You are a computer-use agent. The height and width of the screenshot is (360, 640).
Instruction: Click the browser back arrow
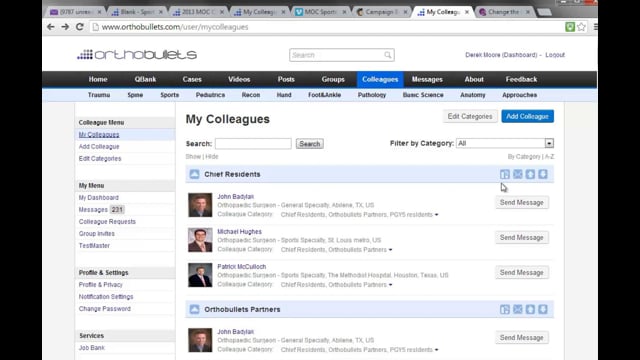pos(51,27)
